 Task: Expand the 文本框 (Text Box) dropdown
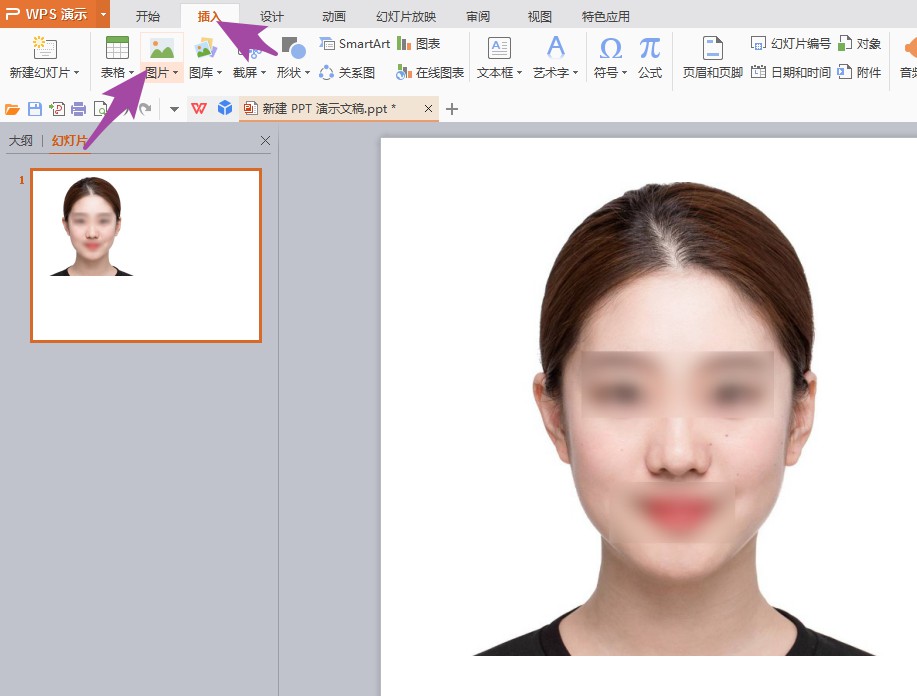[519, 74]
